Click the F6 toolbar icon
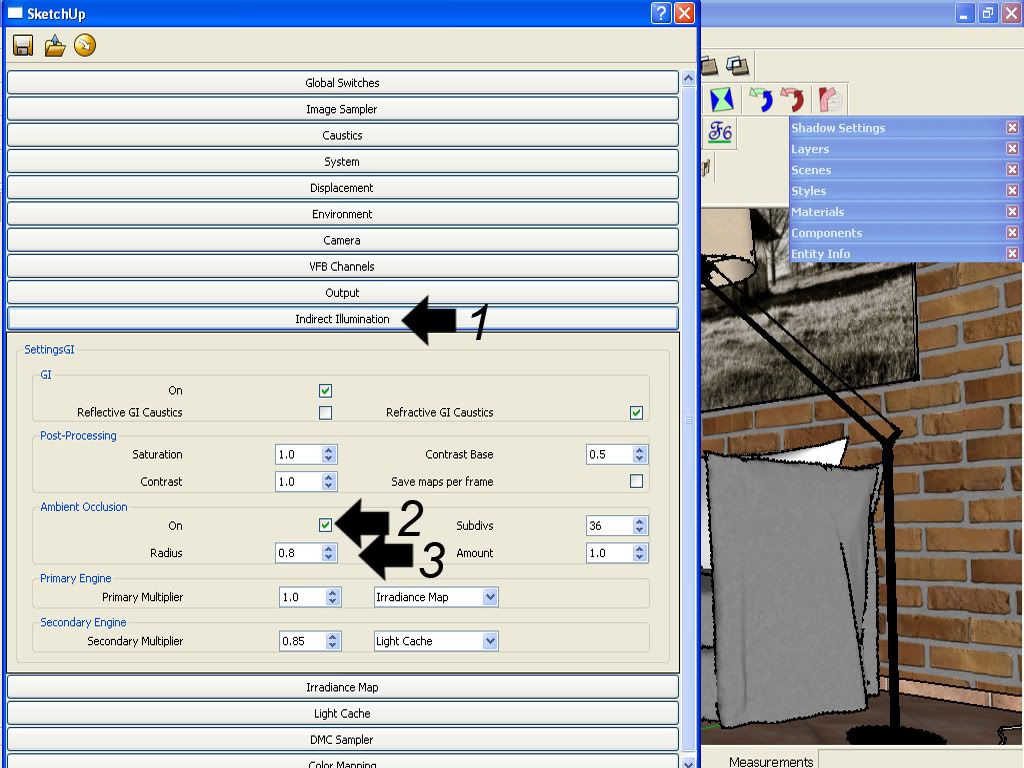 (720, 132)
